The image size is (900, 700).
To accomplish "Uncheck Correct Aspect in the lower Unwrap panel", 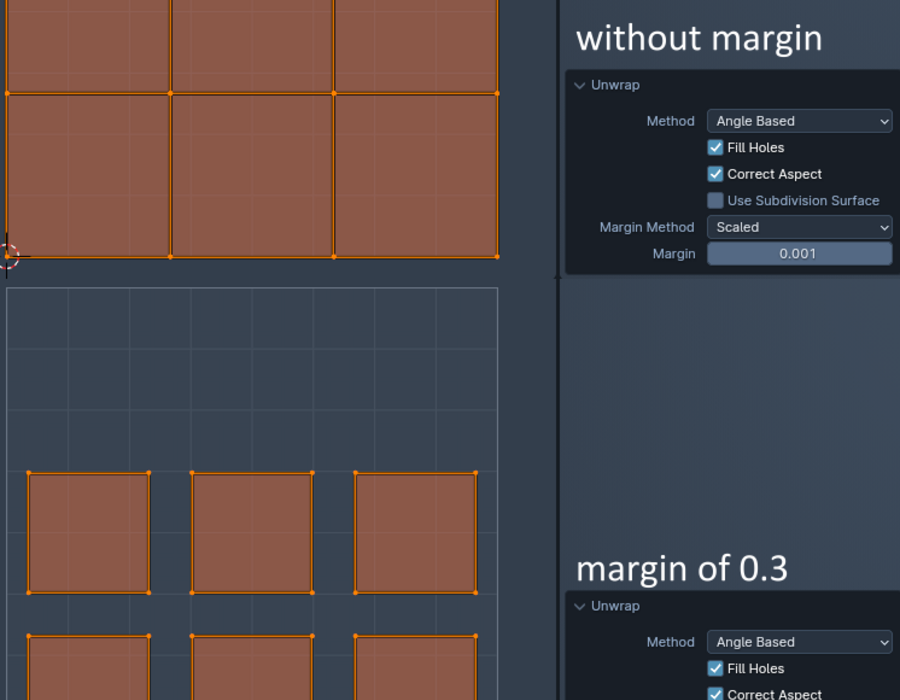I will pos(715,694).
